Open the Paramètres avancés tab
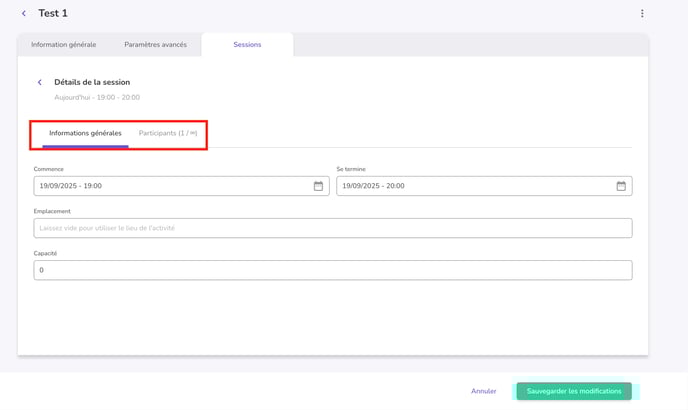Image resolution: width=688 pixels, height=410 pixels. coord(155,45)
